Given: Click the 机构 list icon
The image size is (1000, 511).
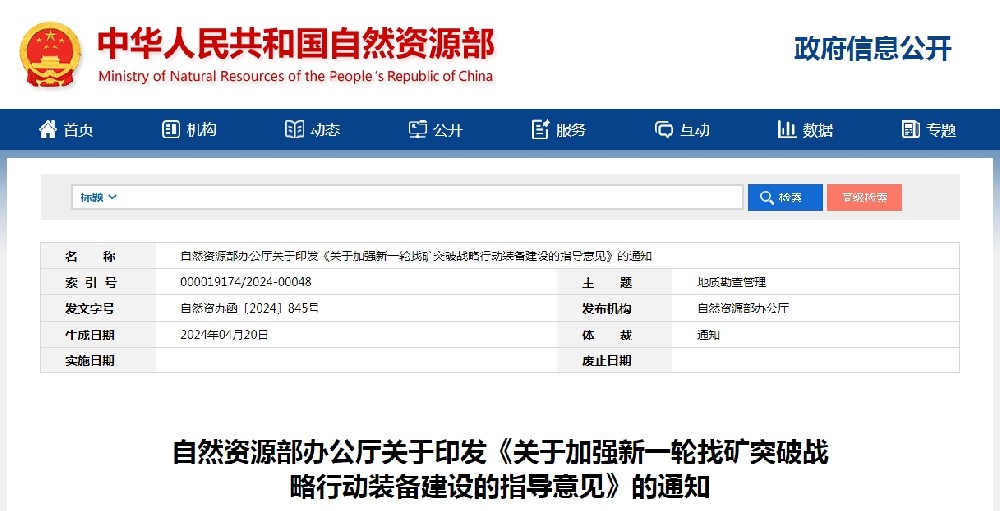Looking at the screenshot, I should tap(171, 130).
